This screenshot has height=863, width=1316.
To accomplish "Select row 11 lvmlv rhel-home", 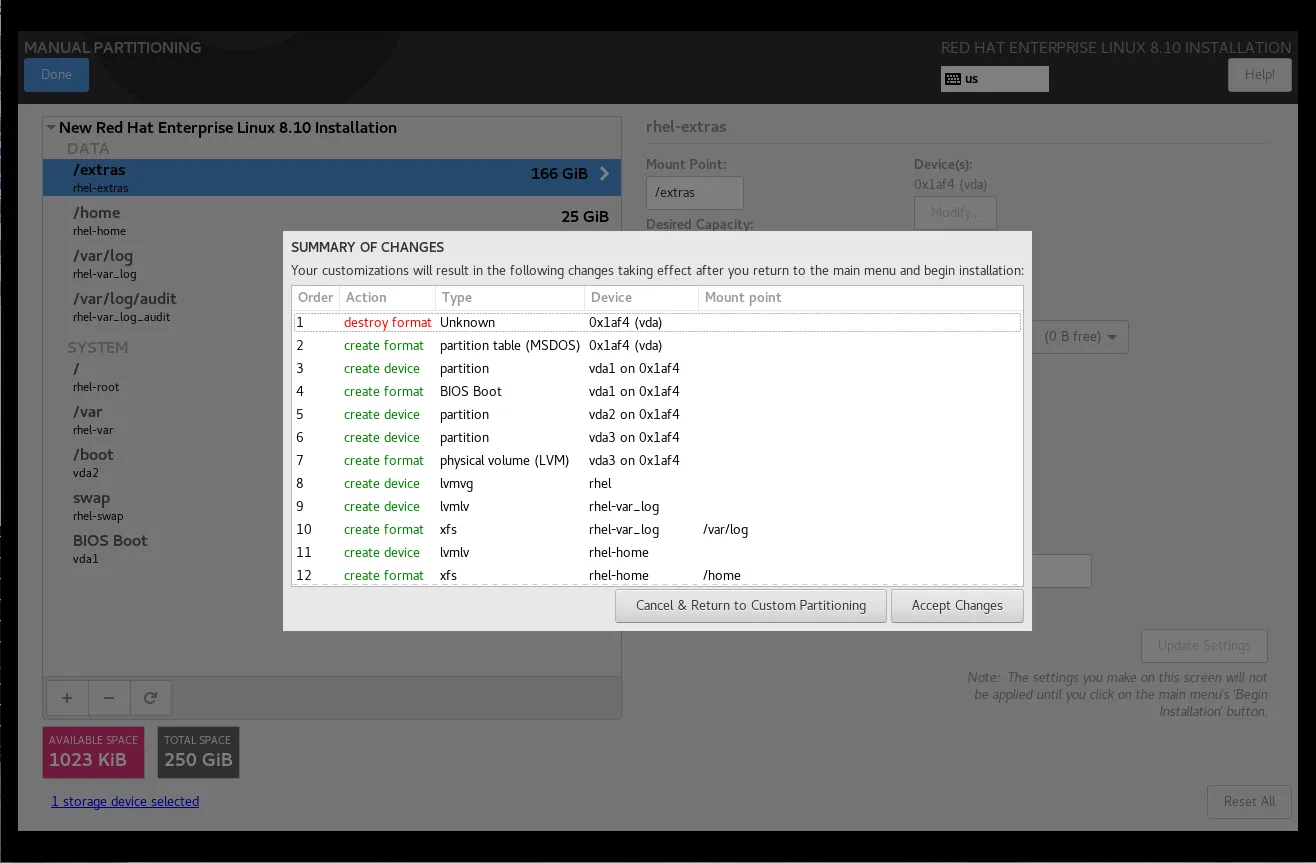I will click(x=657, y=552).
